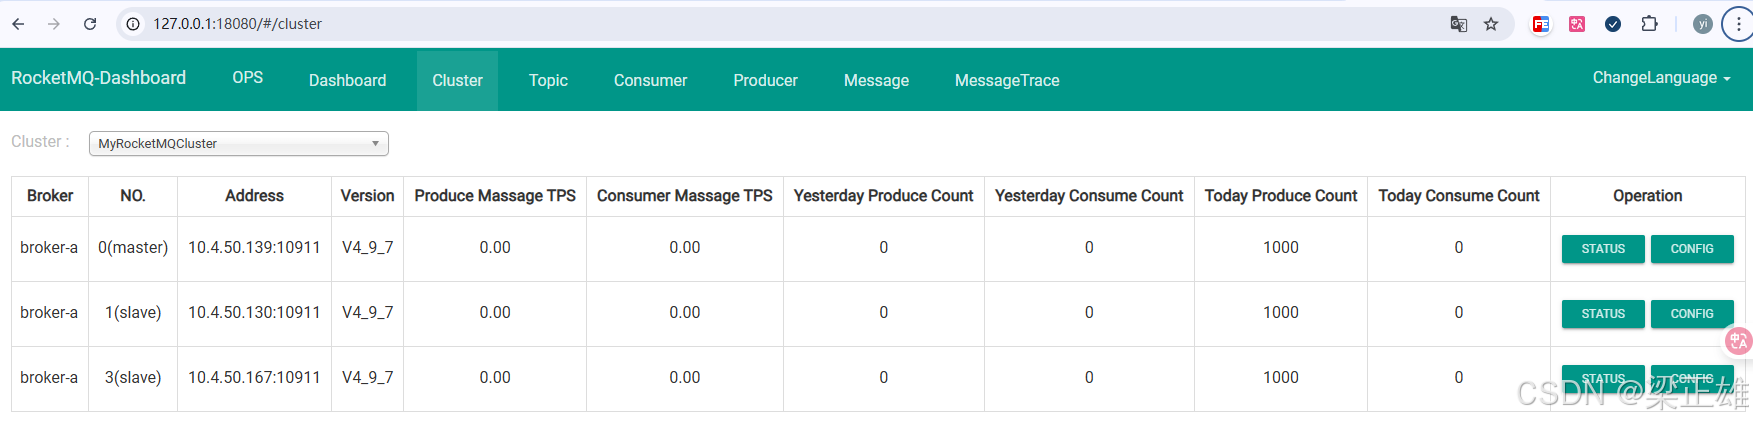Click the Cluster : label
The height and width of the screenshot is (423, 1753).
pyautogui.click(x=40, y=142)
